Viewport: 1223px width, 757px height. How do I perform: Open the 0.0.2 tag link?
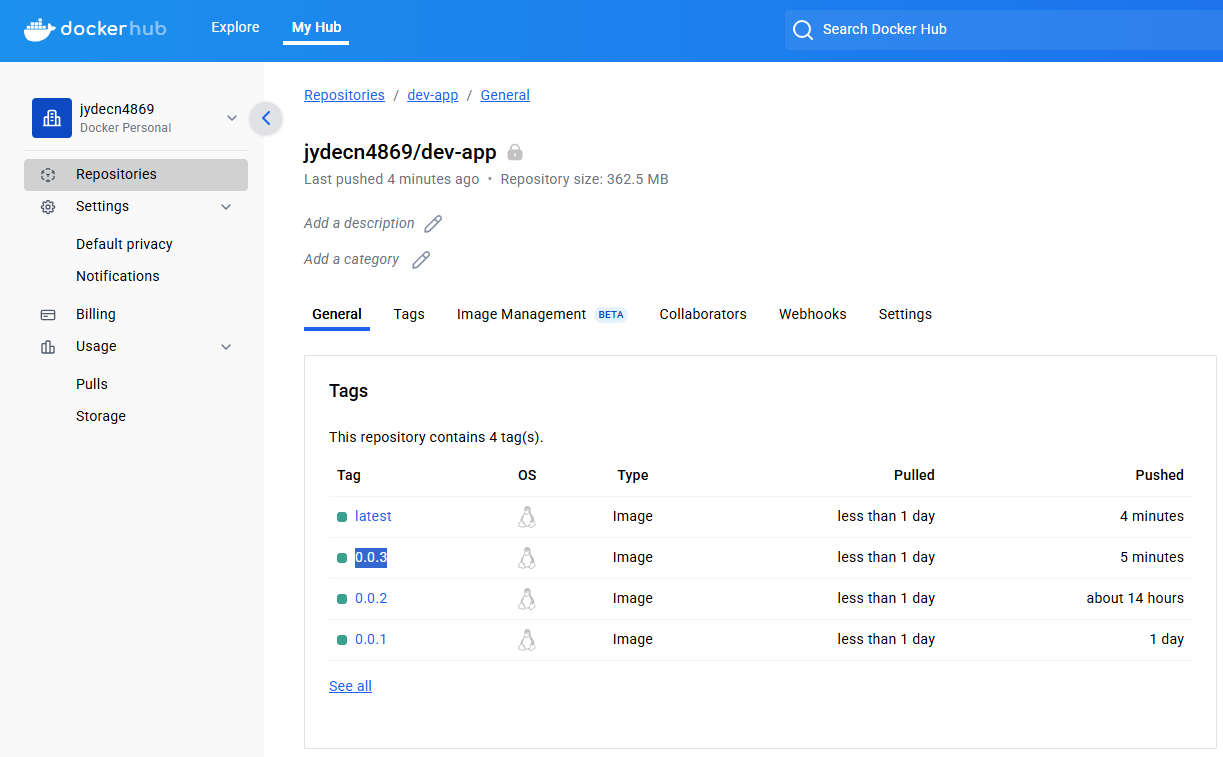[371, 598]
